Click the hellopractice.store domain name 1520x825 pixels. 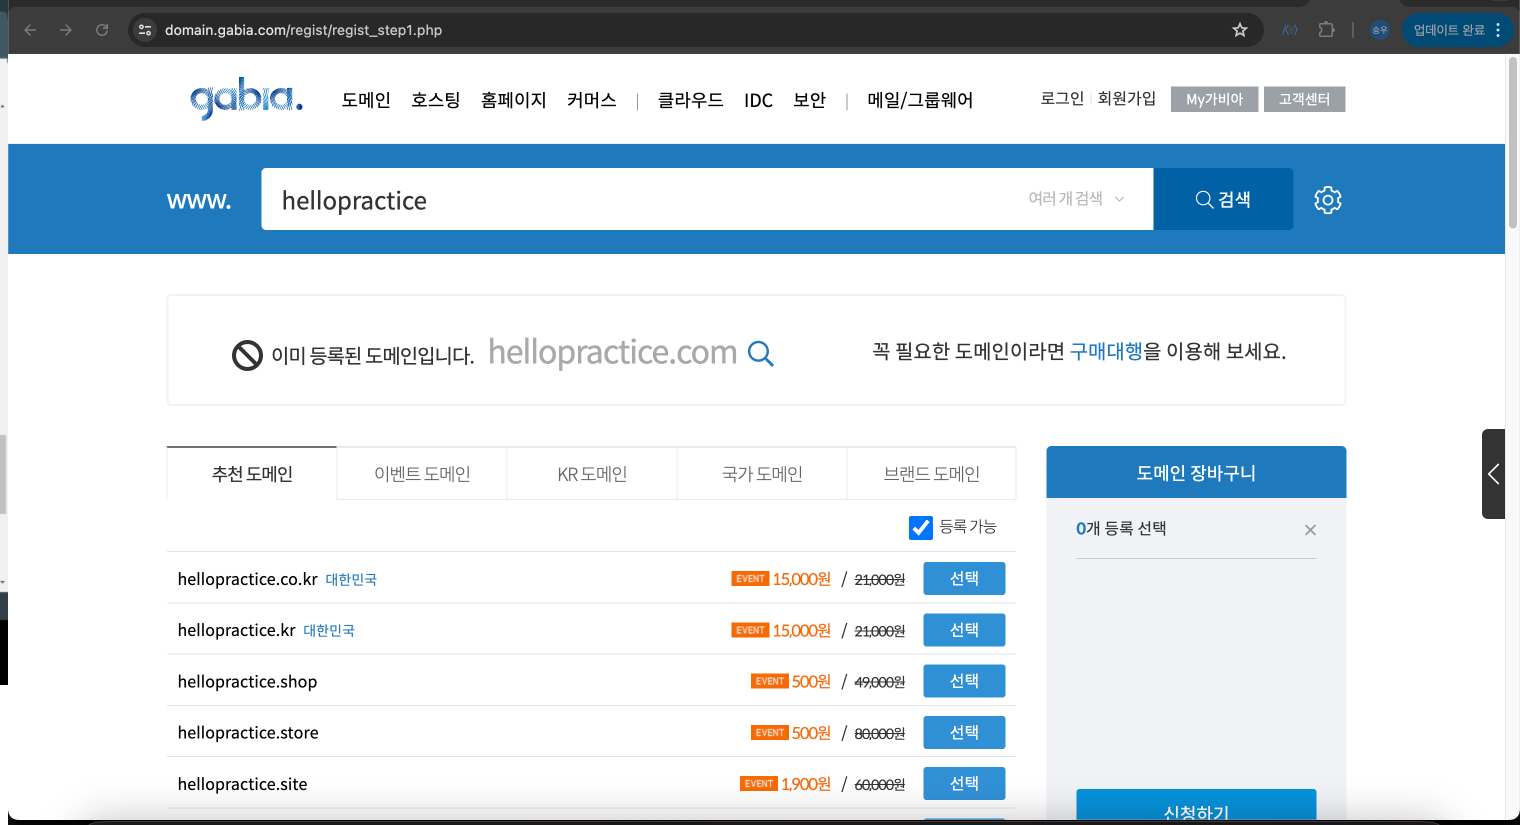pyautogui.click(x=248, y=733)
